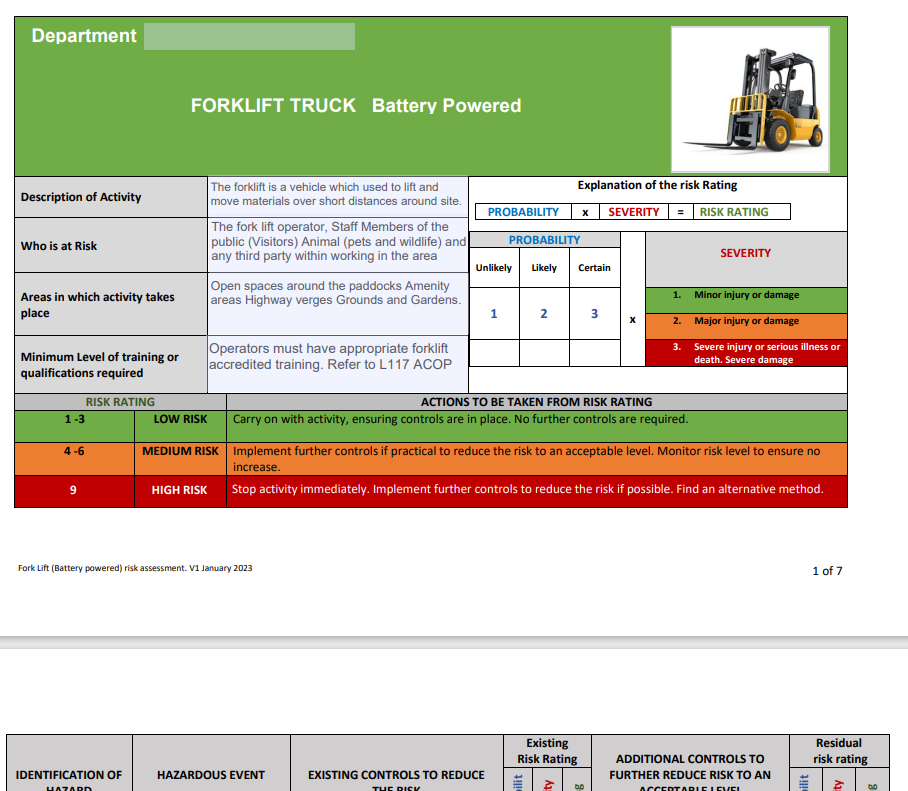Click probability value 3
This screenshot has width=908, height=791.
(x=594, y=313)
